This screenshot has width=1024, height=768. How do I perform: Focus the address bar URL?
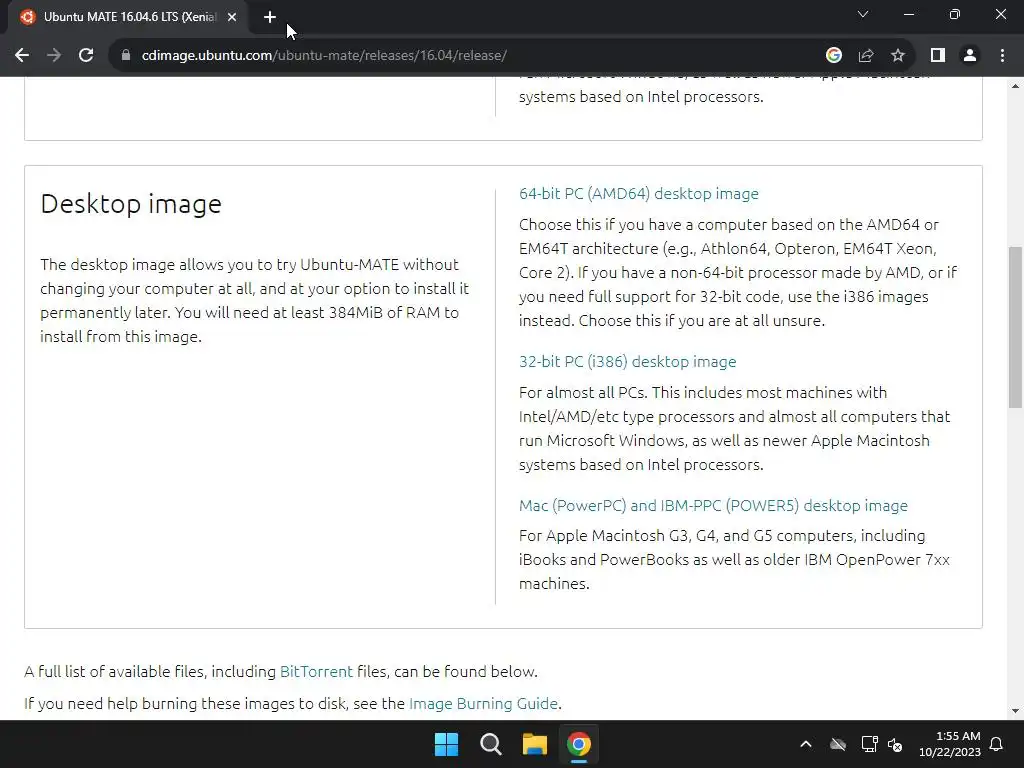click(324, 56)
